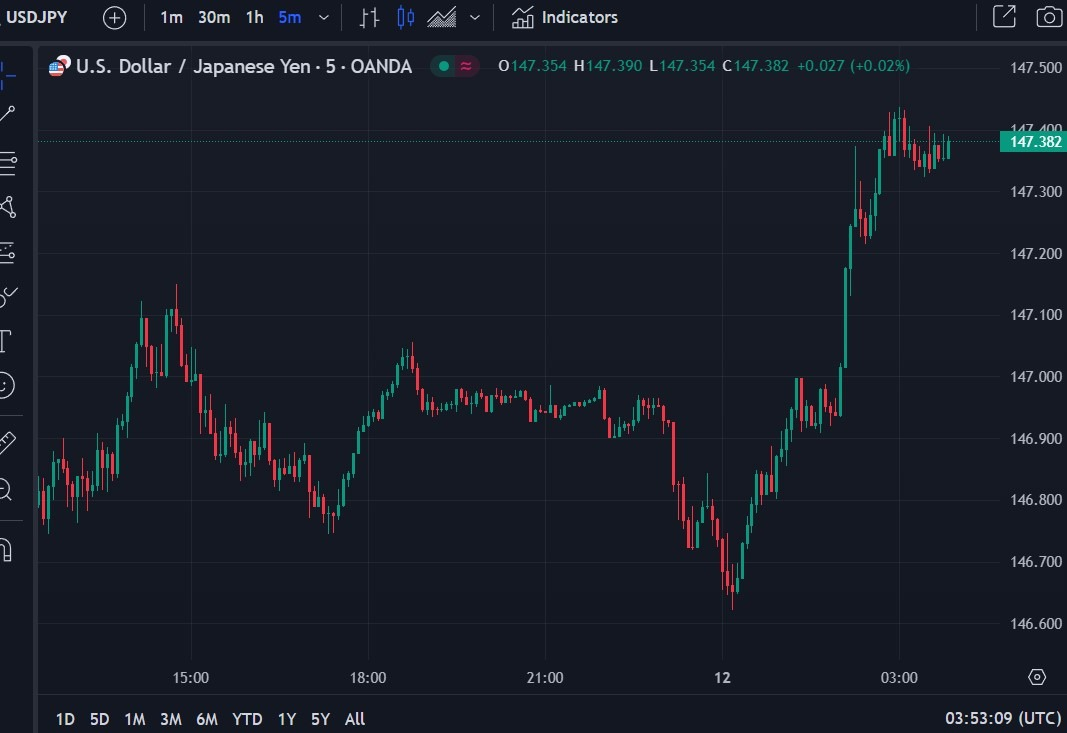Click the close value C147.382

(755, 66)
